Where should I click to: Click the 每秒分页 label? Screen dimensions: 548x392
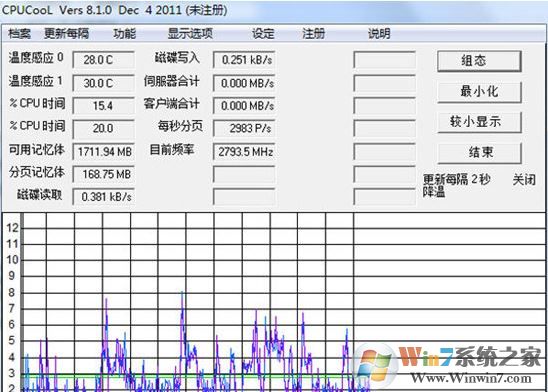point(180,126)
